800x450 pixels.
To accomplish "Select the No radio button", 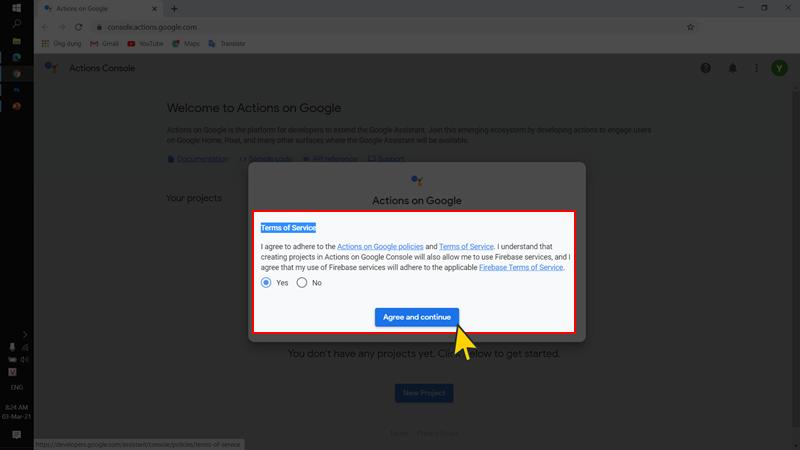I will (x=302, y=283).
